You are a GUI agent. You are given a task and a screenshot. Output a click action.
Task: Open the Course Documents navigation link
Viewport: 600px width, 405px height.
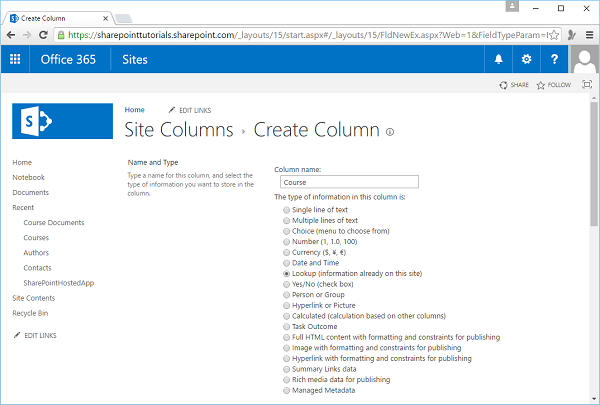53,222
